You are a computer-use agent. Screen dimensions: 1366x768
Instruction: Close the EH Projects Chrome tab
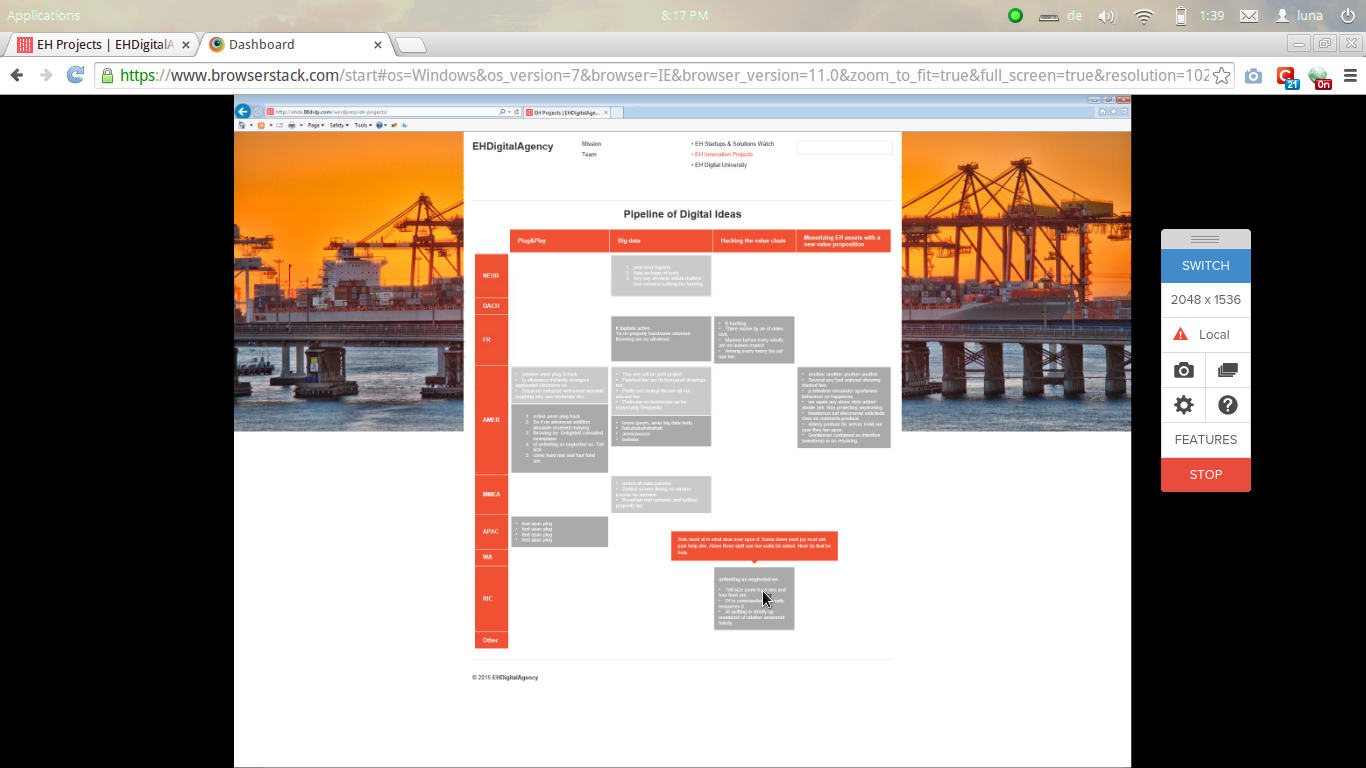[184, 45]
